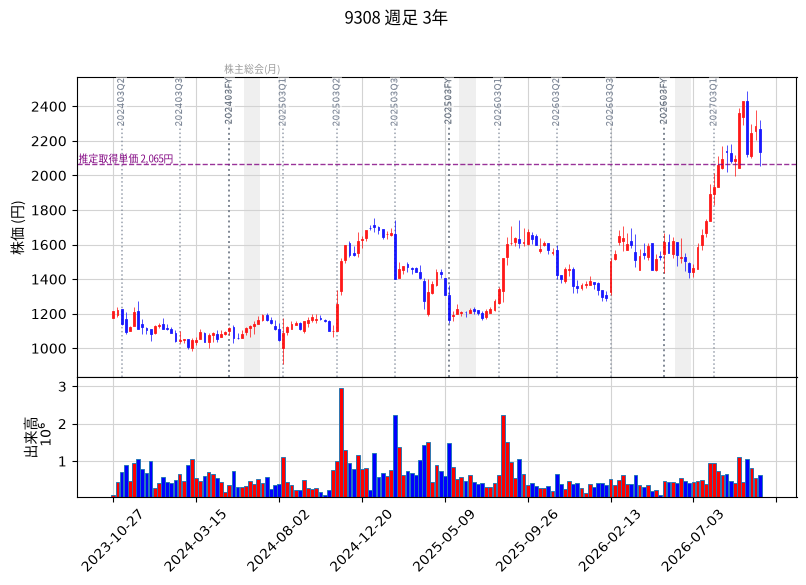This screenshot has height=585, width=806.
Task: Select the "202403Q3" quarter marker label
Action: pos(179,102)
